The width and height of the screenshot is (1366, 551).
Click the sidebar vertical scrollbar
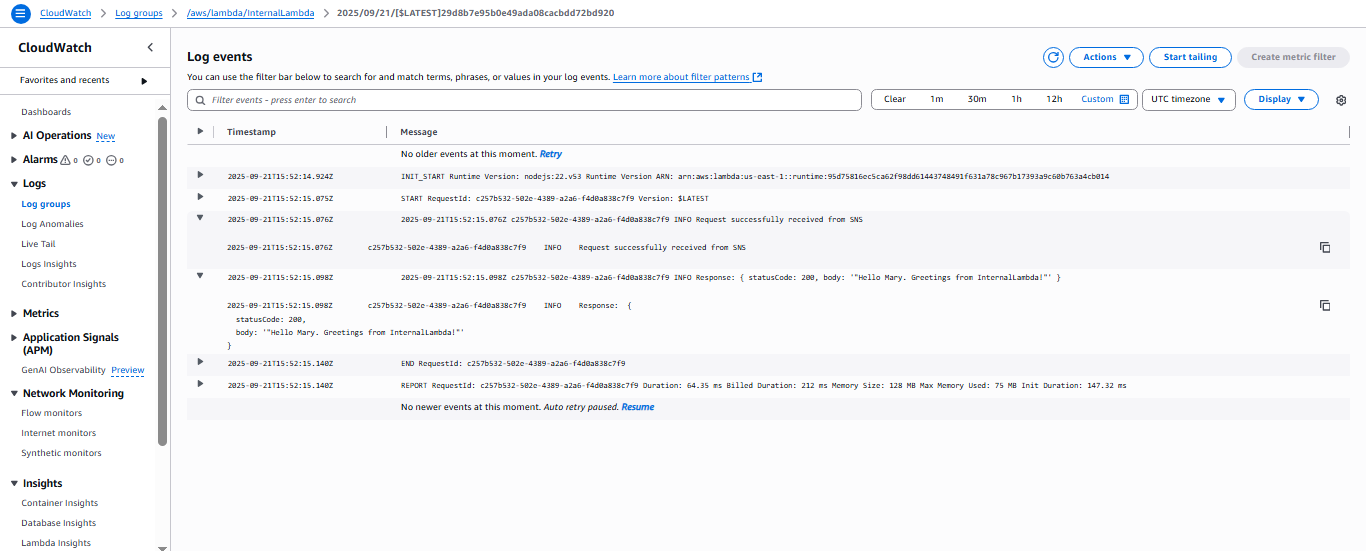click(163, 280)
